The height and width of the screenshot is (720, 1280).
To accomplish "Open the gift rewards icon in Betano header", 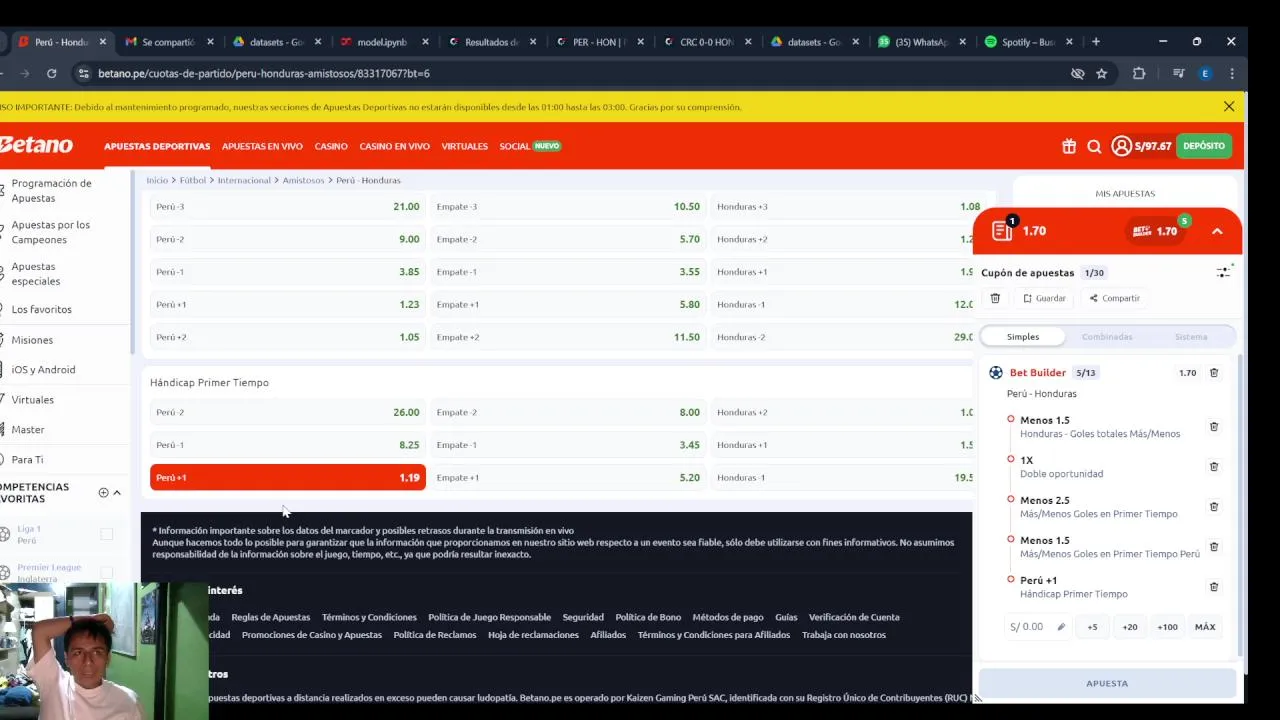I will 1069,146.
